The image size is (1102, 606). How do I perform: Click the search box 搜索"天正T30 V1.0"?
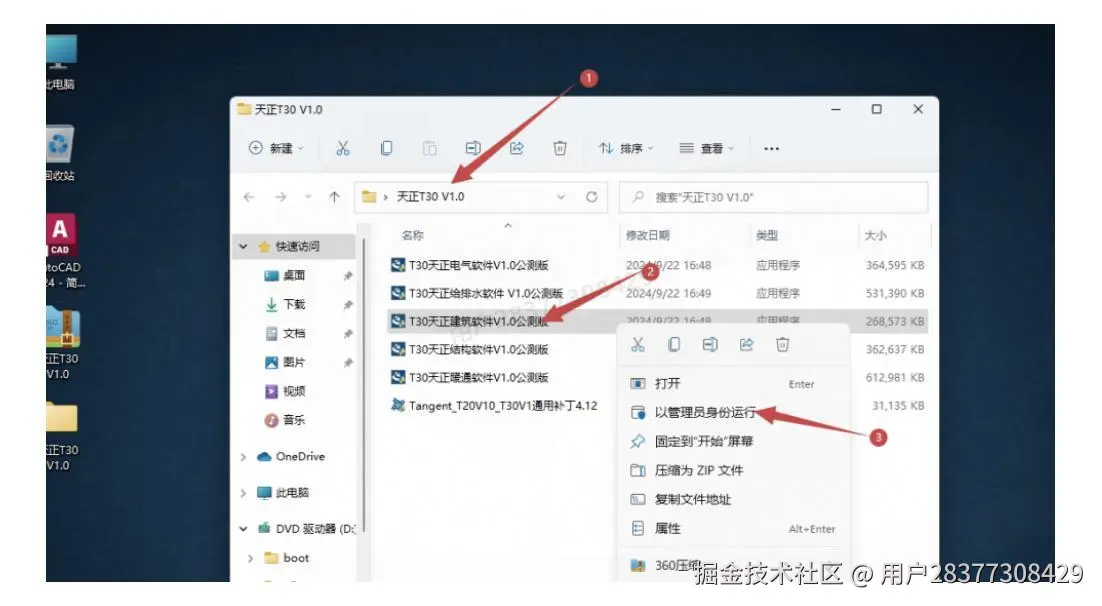point(773,198)
